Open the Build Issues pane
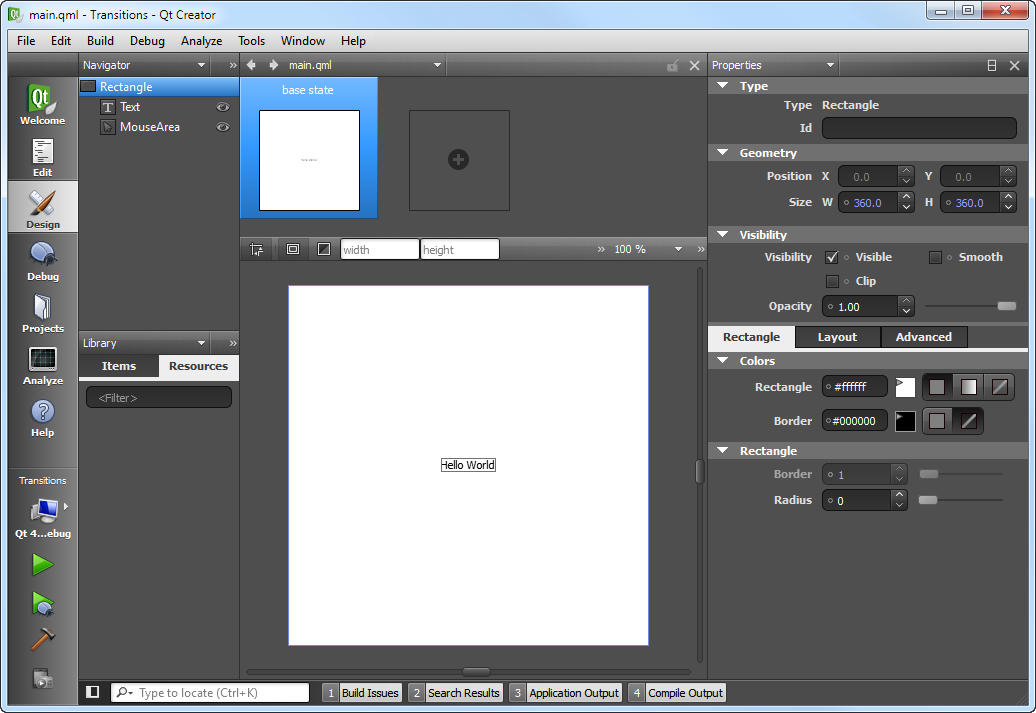The height and width of the screenshot is (713, 1036). tap(362, 693)
